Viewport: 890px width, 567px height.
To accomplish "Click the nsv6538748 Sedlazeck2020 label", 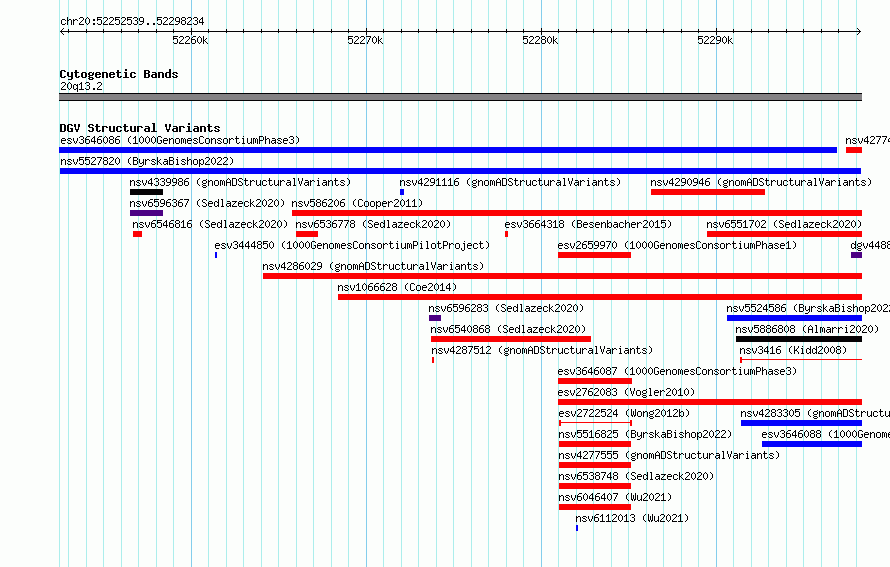I will [x=636, y=476].
